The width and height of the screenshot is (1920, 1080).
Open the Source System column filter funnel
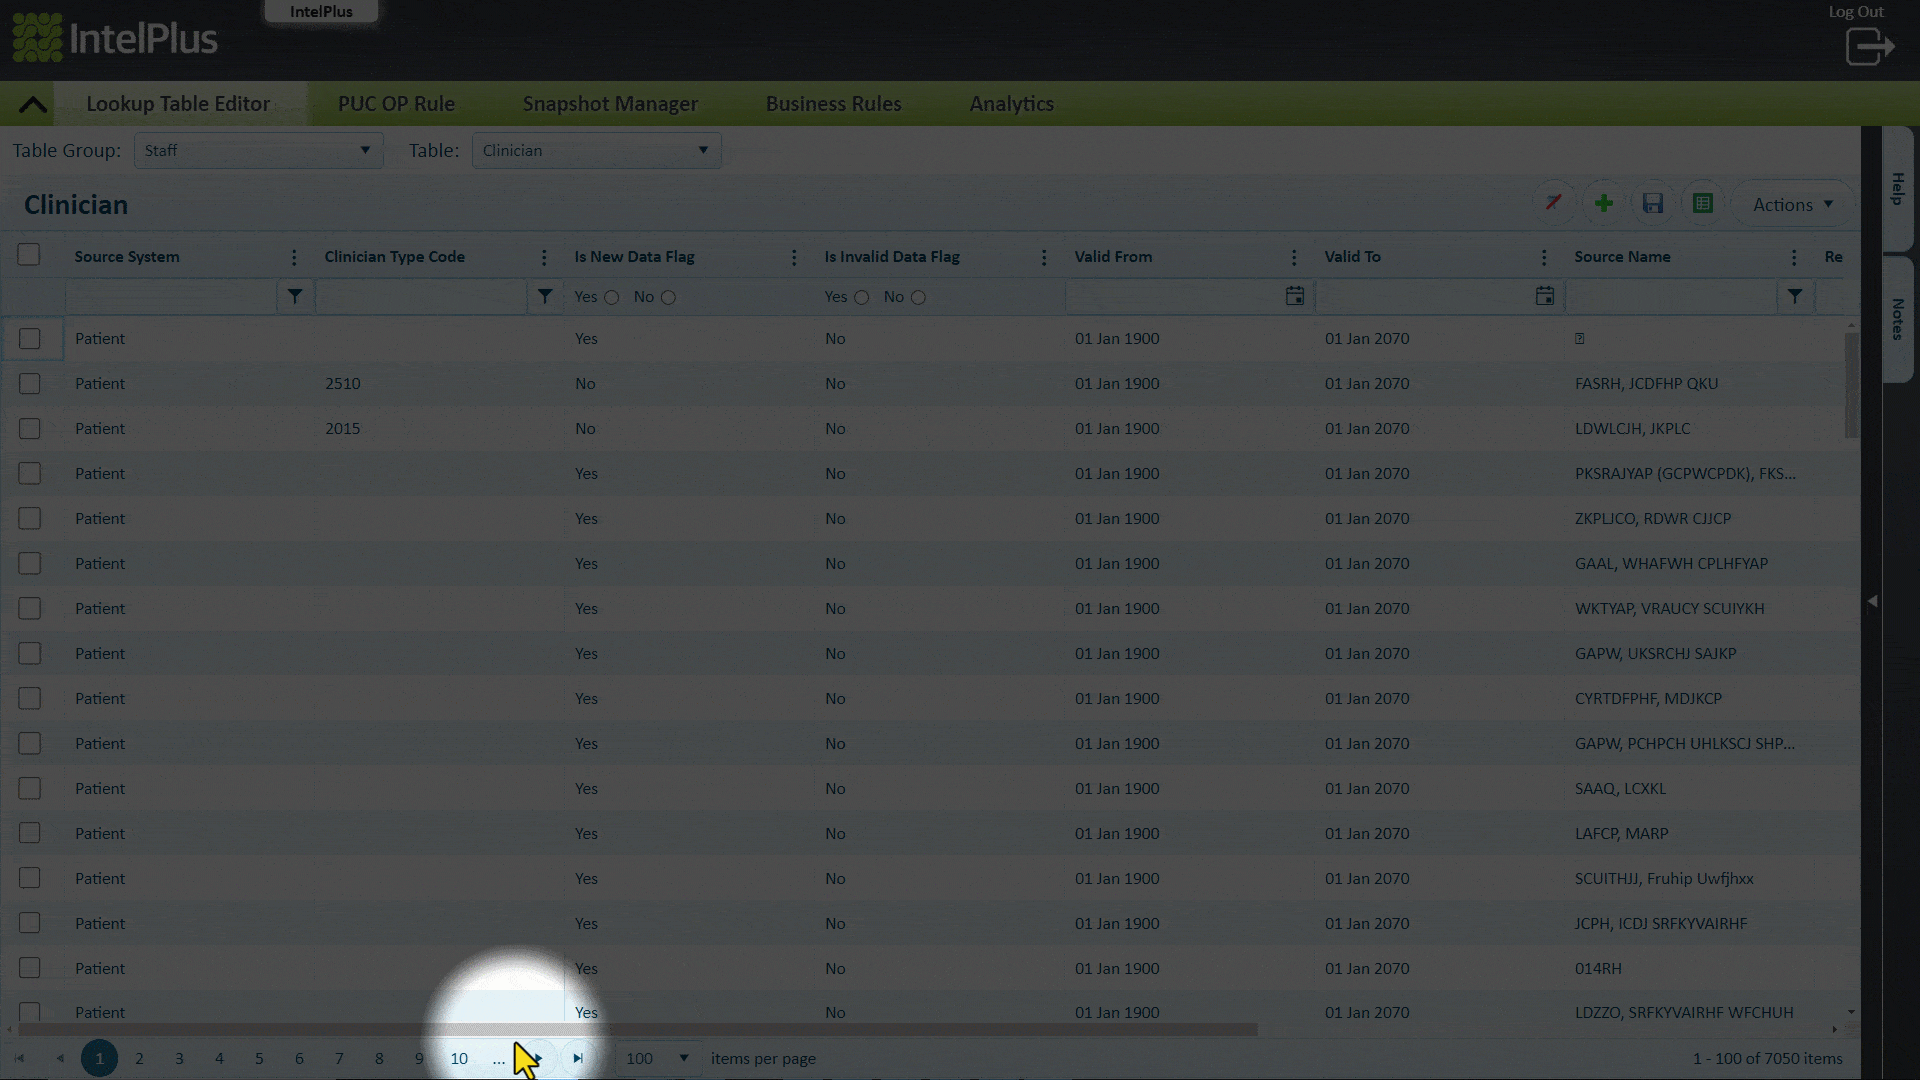[x=295, y=297]
